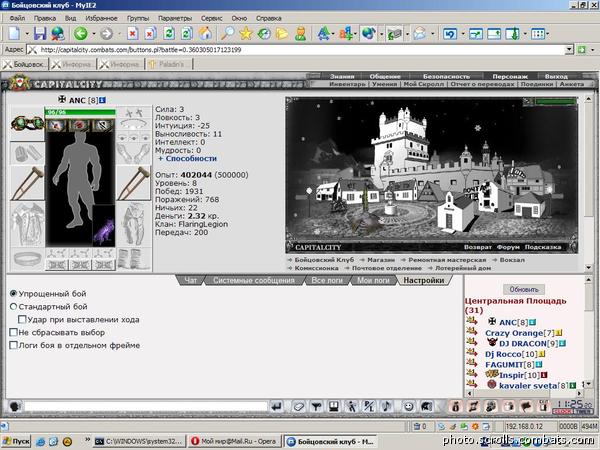600x450 pixels.
Task: Click the Инвентарь link in game menu
Action: pos(347,84)
